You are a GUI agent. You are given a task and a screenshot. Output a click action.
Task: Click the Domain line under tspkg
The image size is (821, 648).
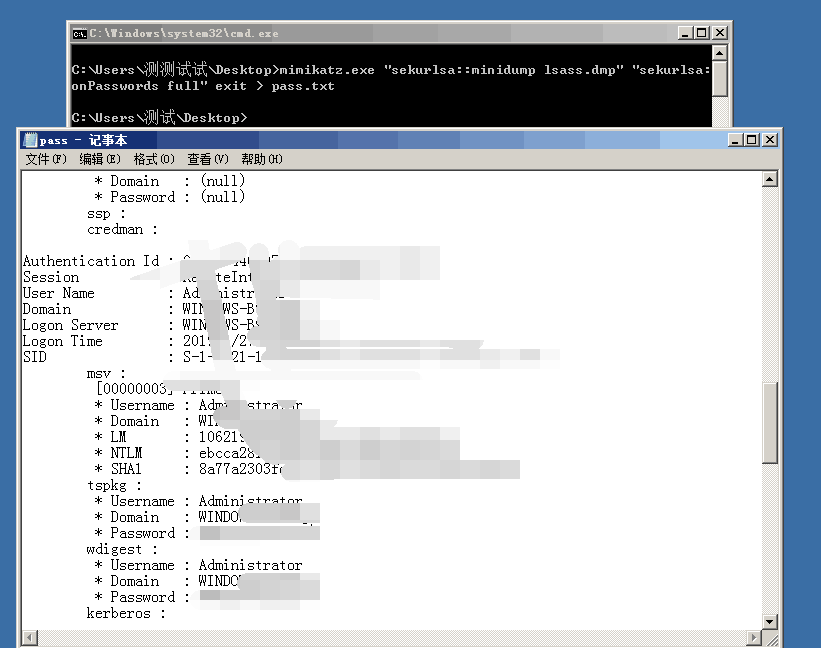(x=207, y=517)
